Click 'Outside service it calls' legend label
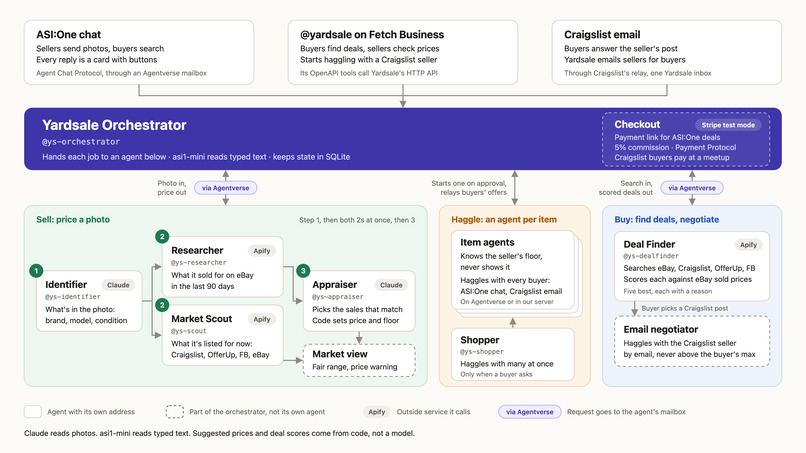The image size is (806, 453). 433,411
